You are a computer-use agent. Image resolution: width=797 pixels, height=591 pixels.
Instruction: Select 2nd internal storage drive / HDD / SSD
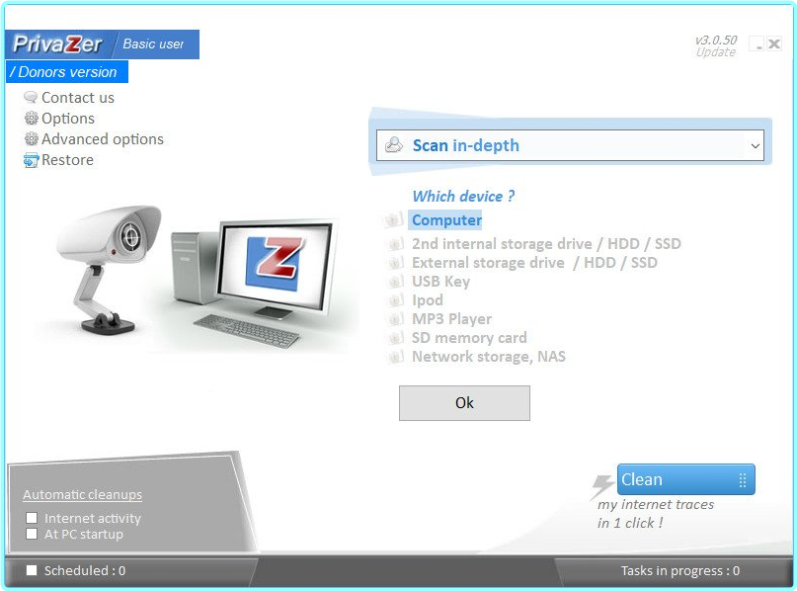point(546,244)
